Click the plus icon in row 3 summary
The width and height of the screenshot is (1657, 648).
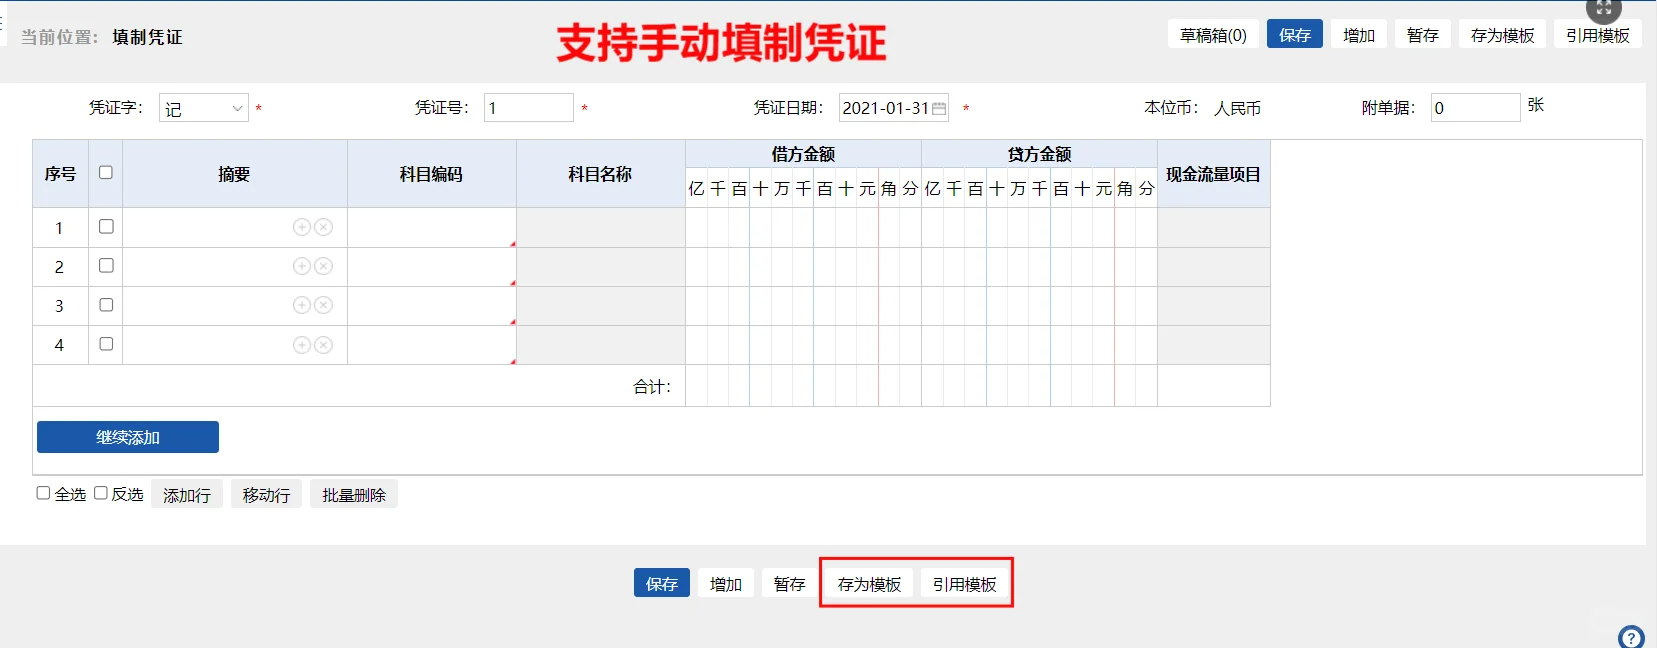point(301,305)
